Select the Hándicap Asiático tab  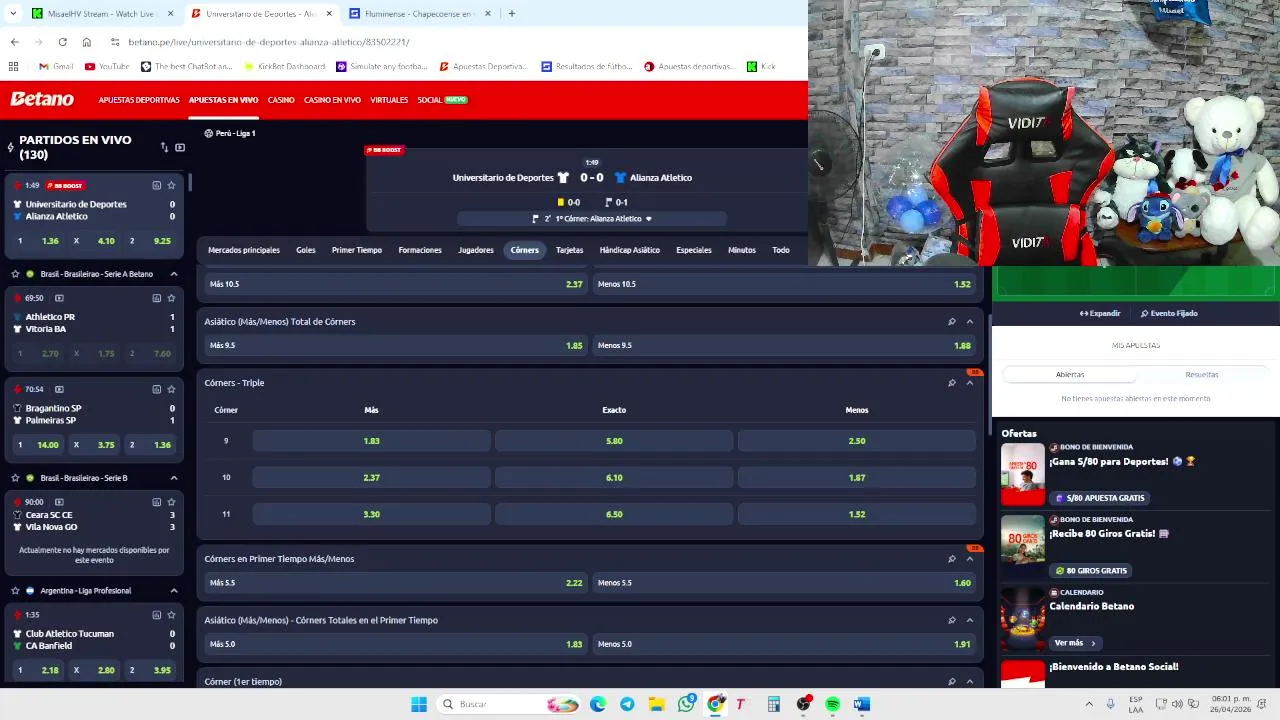629,250
